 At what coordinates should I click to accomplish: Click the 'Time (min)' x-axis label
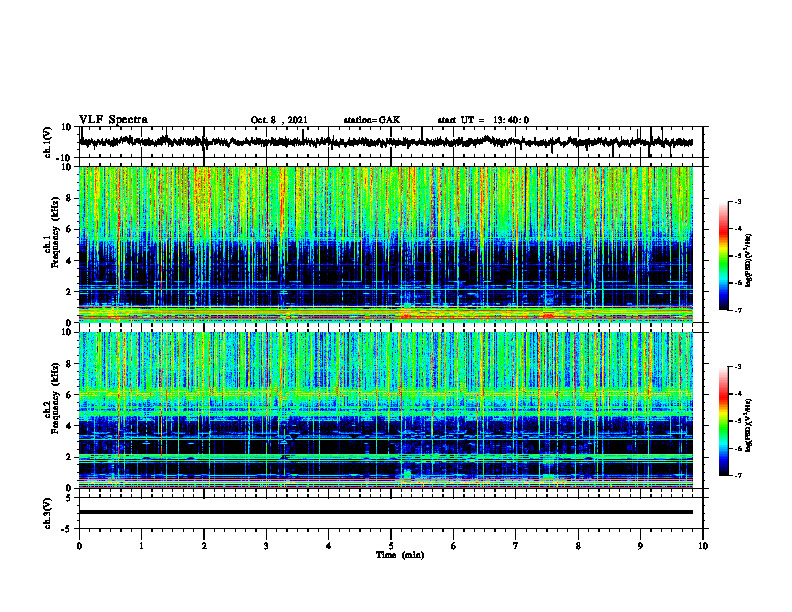[x=400, y=555]
